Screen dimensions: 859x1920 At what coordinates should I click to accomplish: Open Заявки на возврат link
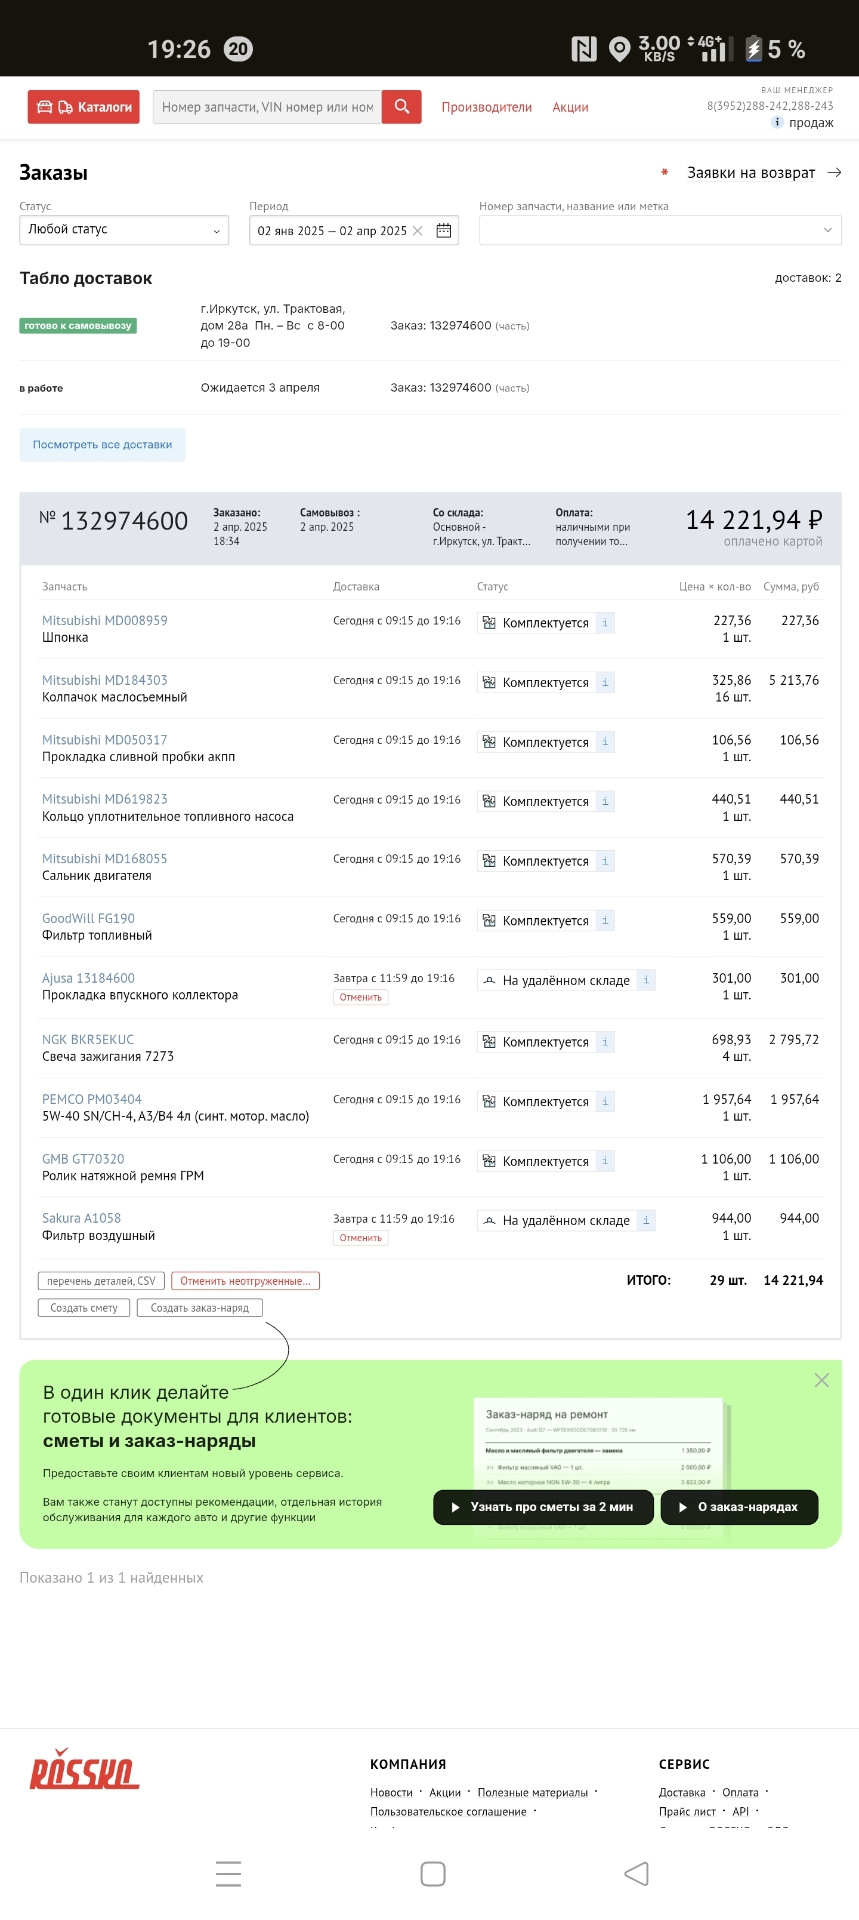[x=751, y=173]
